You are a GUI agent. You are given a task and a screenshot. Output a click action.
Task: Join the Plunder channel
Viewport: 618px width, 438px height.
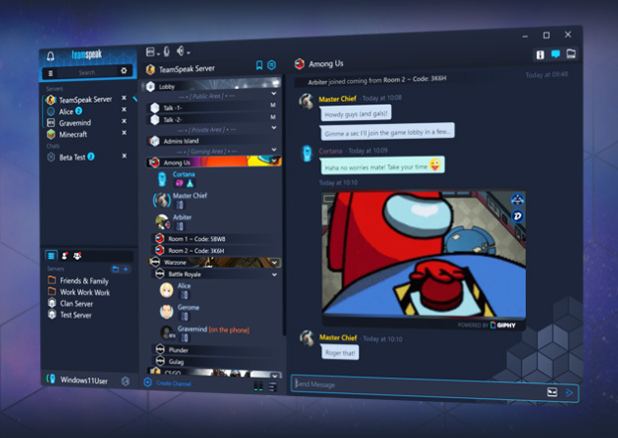coord(216,350)
